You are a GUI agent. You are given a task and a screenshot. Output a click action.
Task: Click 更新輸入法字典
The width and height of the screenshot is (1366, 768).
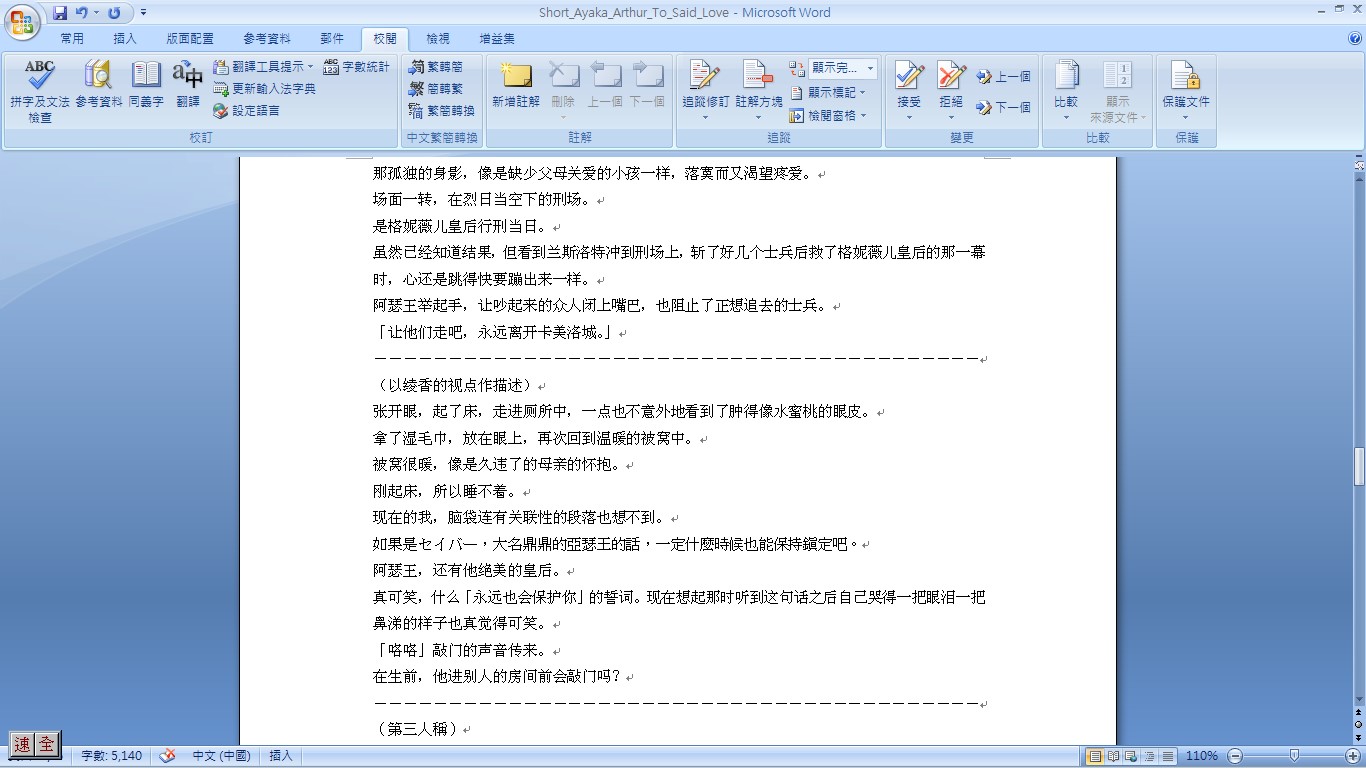[x=264, y=89]
